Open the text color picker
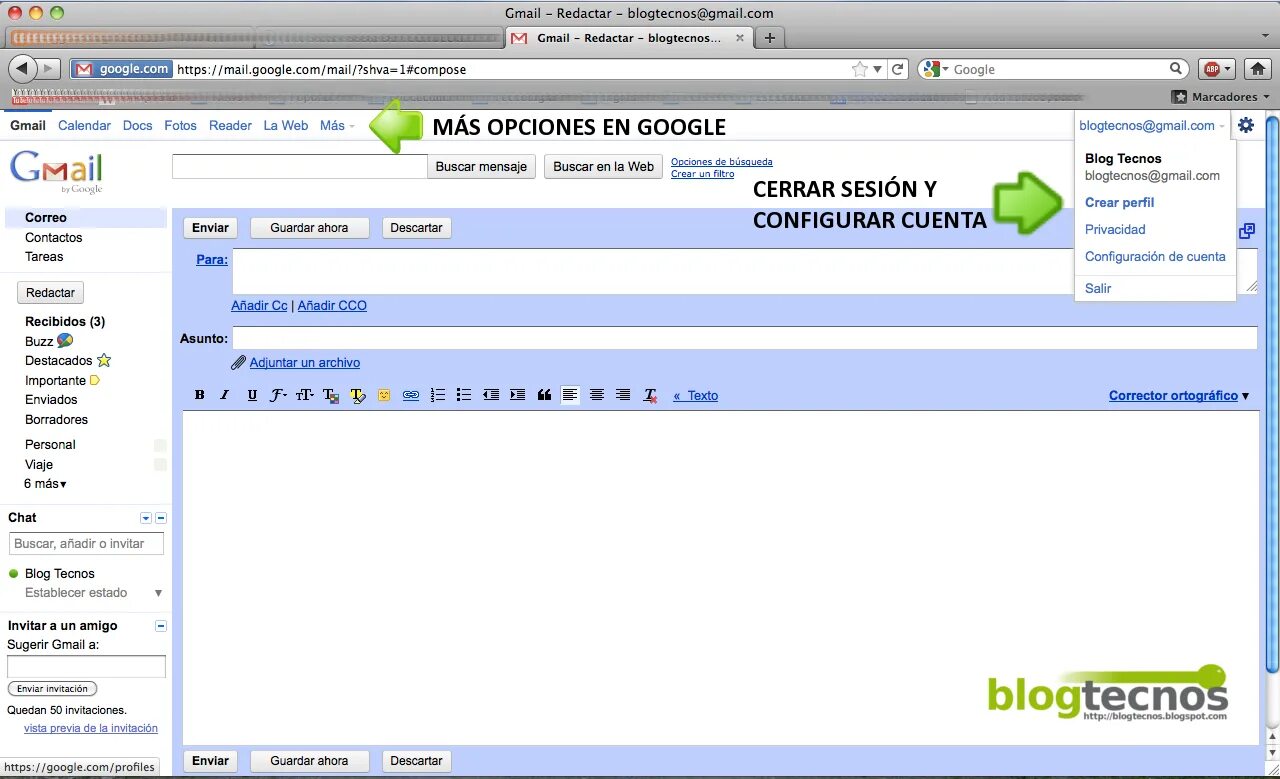Viewport: 1280px width, 779px height. tap(331, 395)
